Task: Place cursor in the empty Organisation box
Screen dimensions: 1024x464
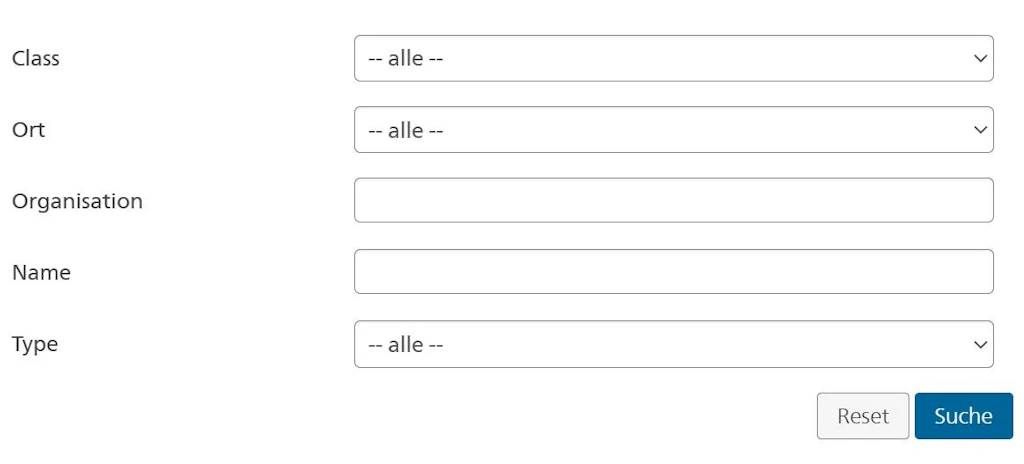Action: [x=673, y=200]
